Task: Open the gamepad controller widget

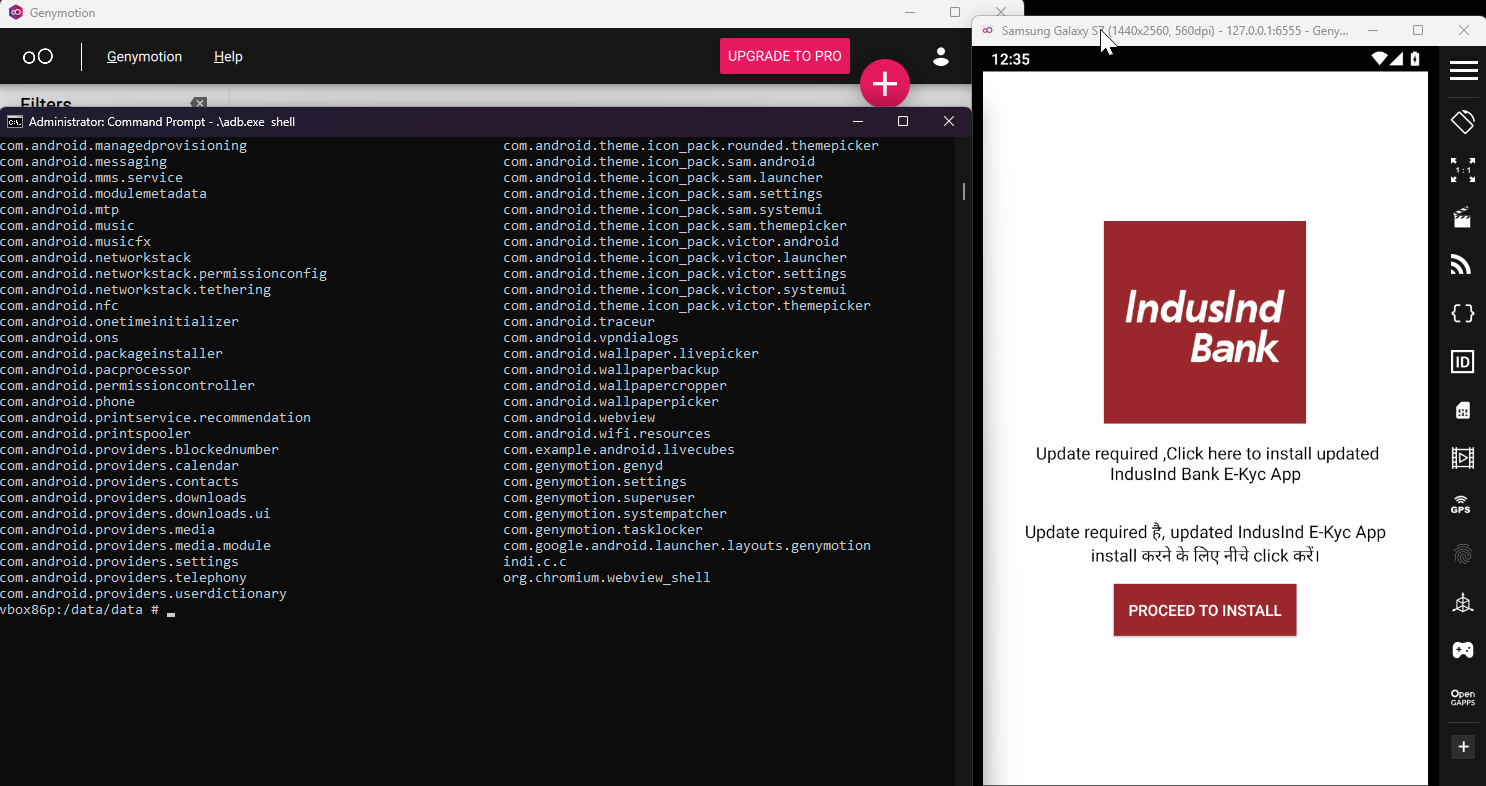Action: [x=1463, y=650]
